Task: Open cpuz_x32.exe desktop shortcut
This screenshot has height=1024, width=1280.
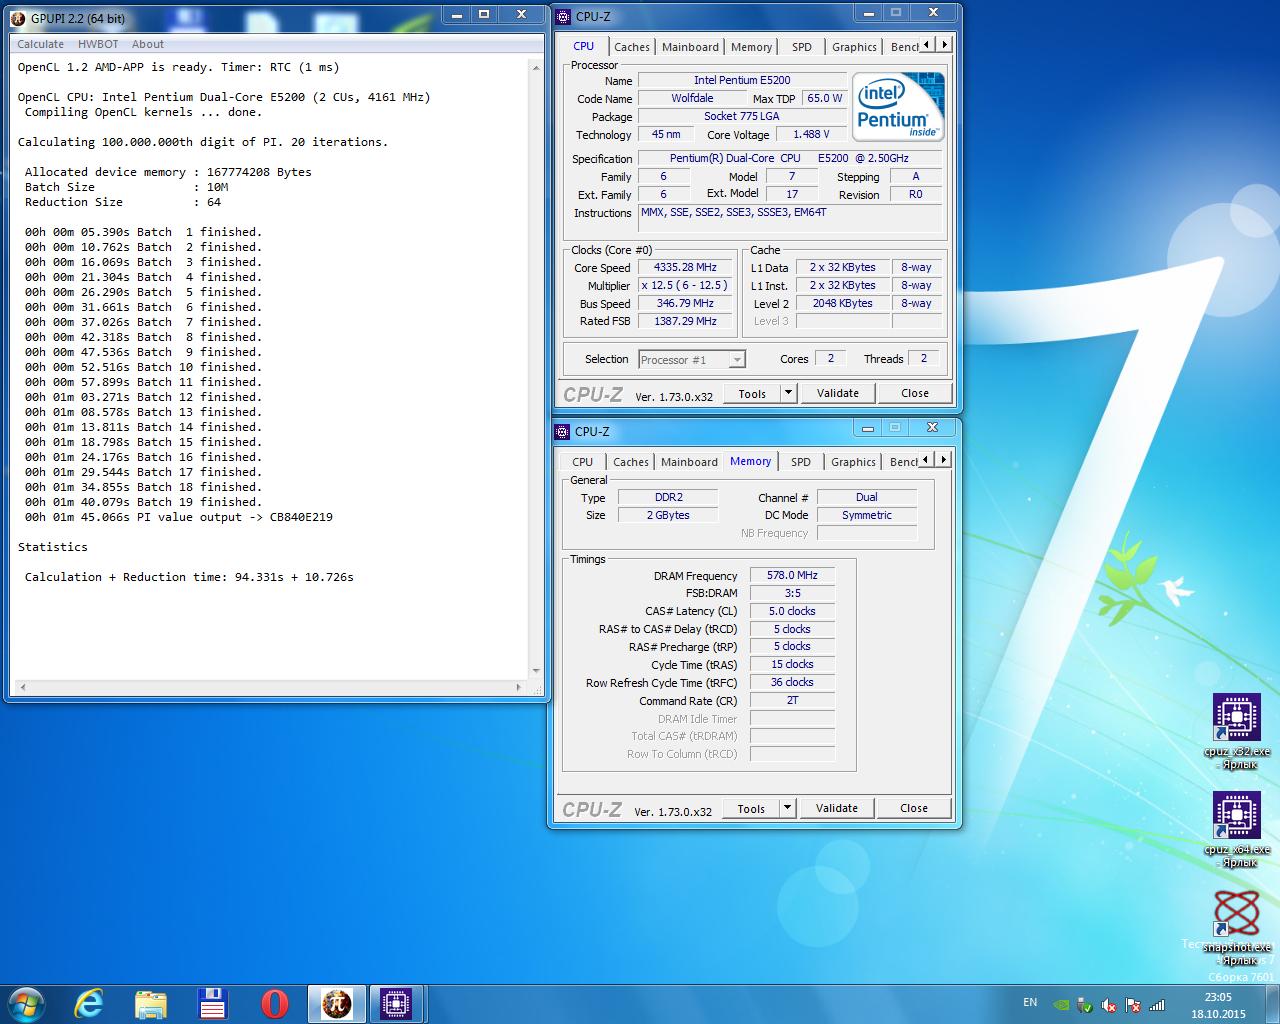Action: pos(1237,731)
